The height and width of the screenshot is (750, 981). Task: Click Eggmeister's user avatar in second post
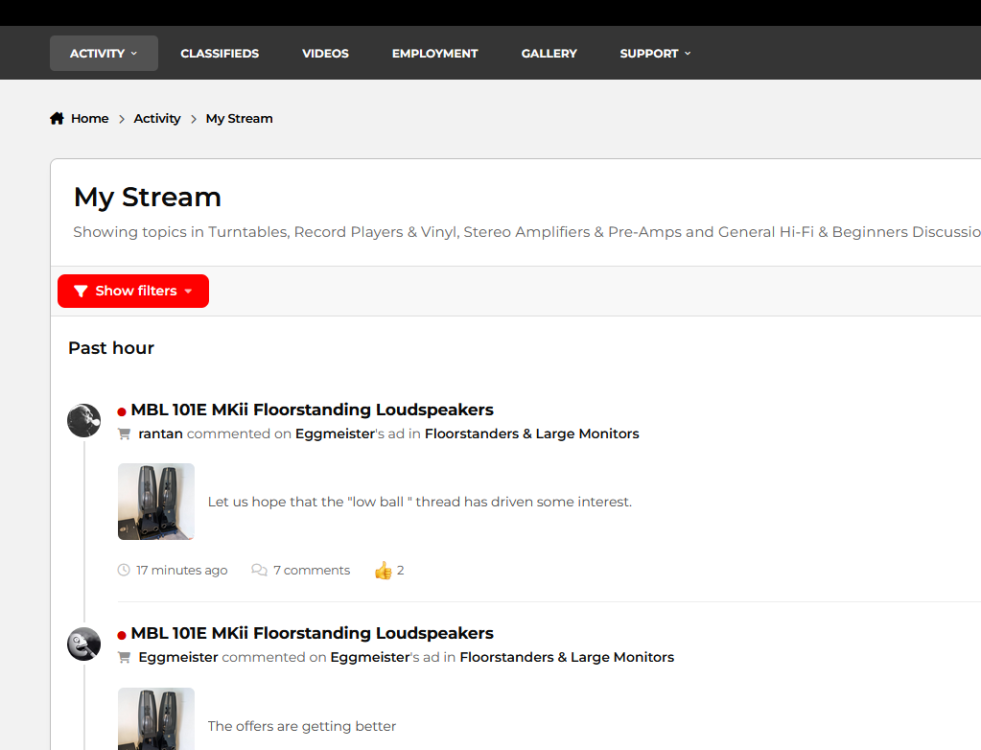[84, 644]
